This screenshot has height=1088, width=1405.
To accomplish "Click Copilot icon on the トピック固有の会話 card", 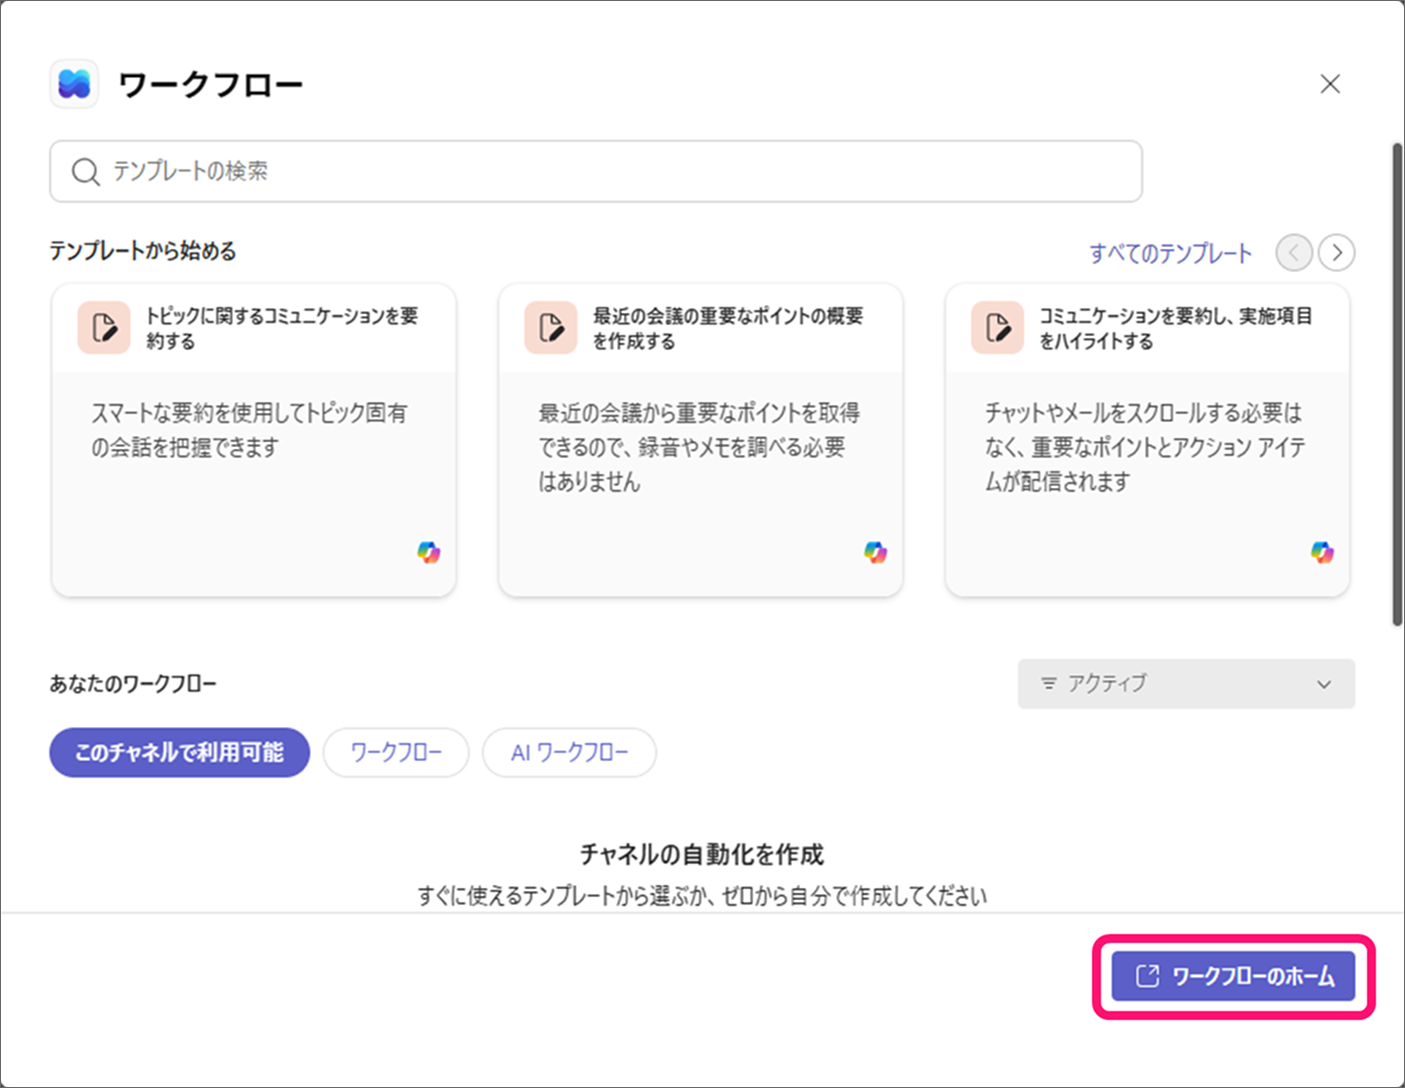I will (x=429, y=553).
